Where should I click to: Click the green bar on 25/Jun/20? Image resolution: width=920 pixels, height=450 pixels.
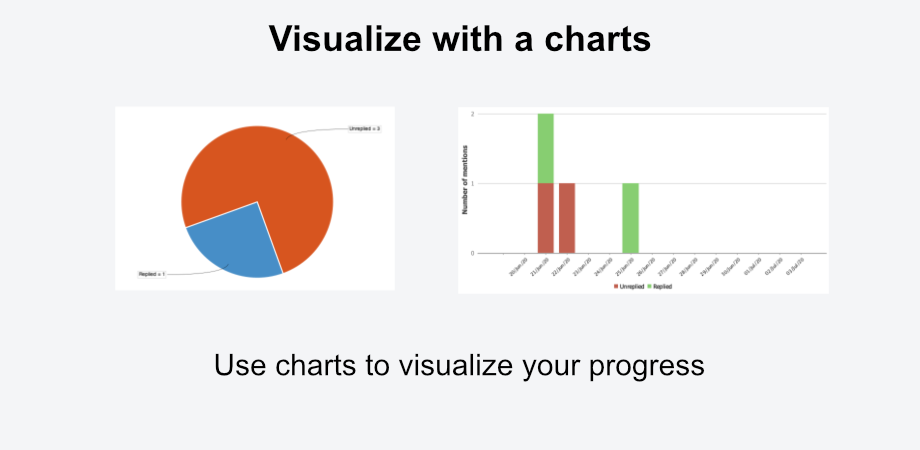630,218
